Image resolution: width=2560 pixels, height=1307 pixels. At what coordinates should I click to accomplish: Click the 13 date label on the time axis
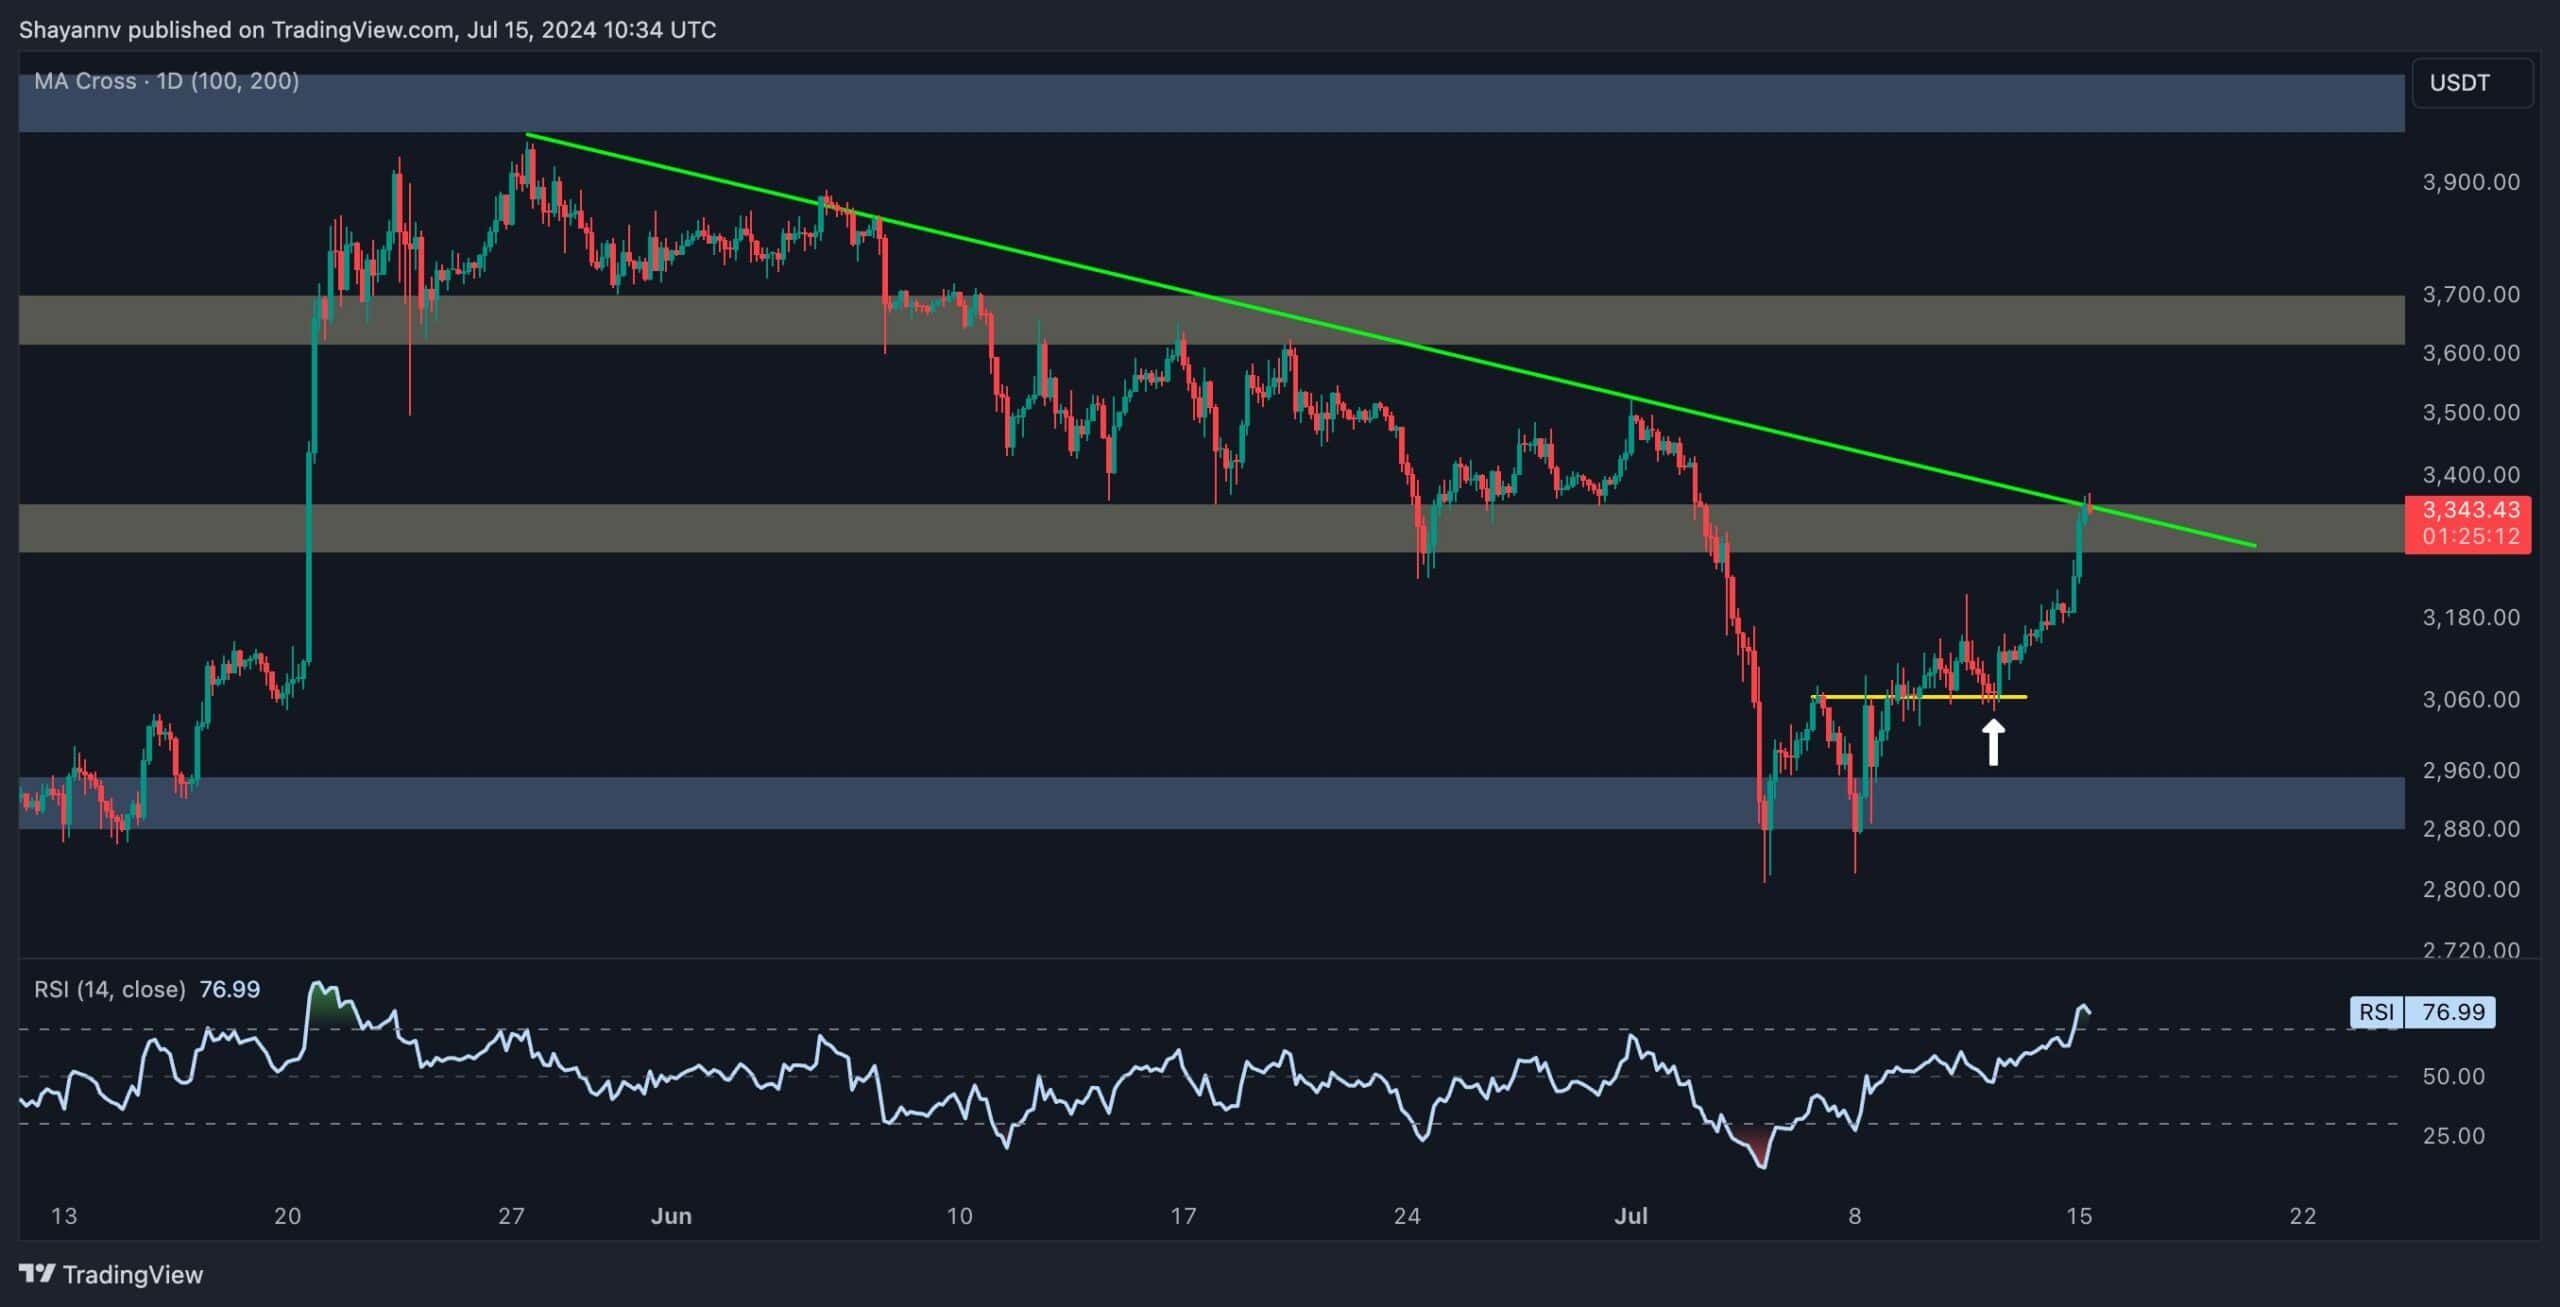pos(64,1216)
